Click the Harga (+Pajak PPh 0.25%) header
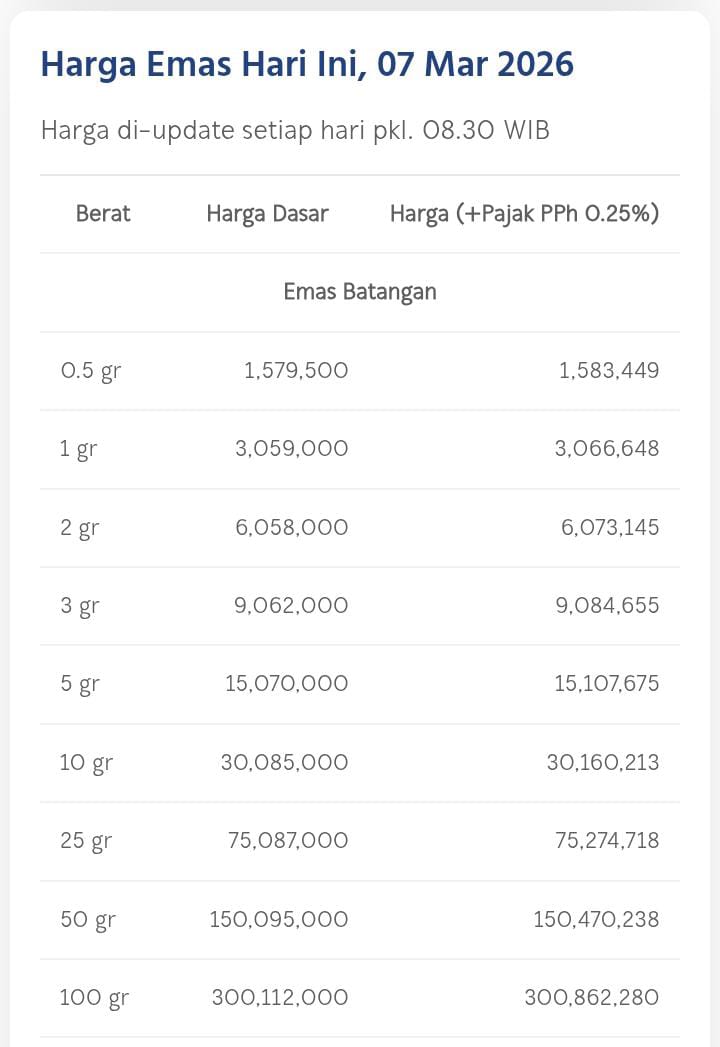Viewport: 720px width, 1047px height. click(524, 213)
